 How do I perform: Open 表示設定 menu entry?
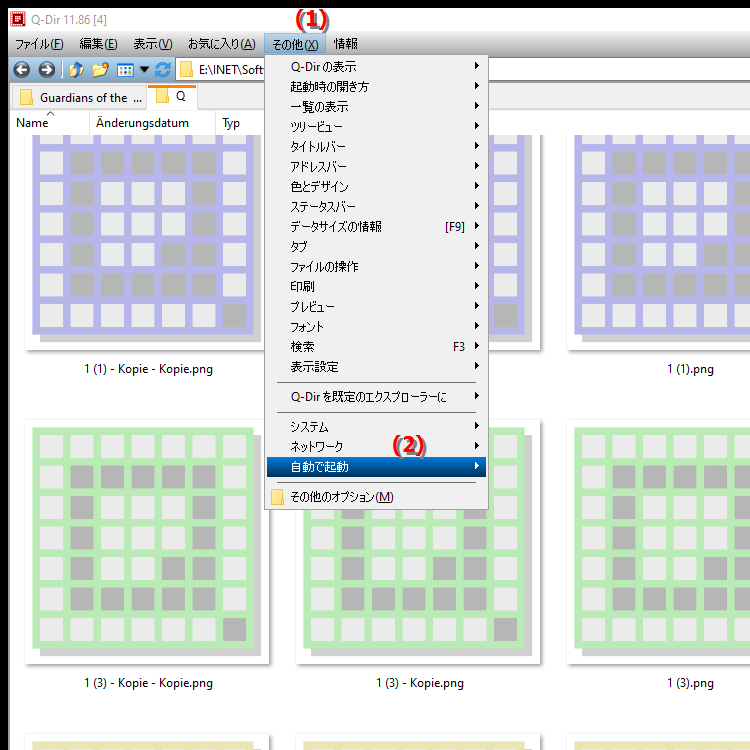[x=376, y=367]
